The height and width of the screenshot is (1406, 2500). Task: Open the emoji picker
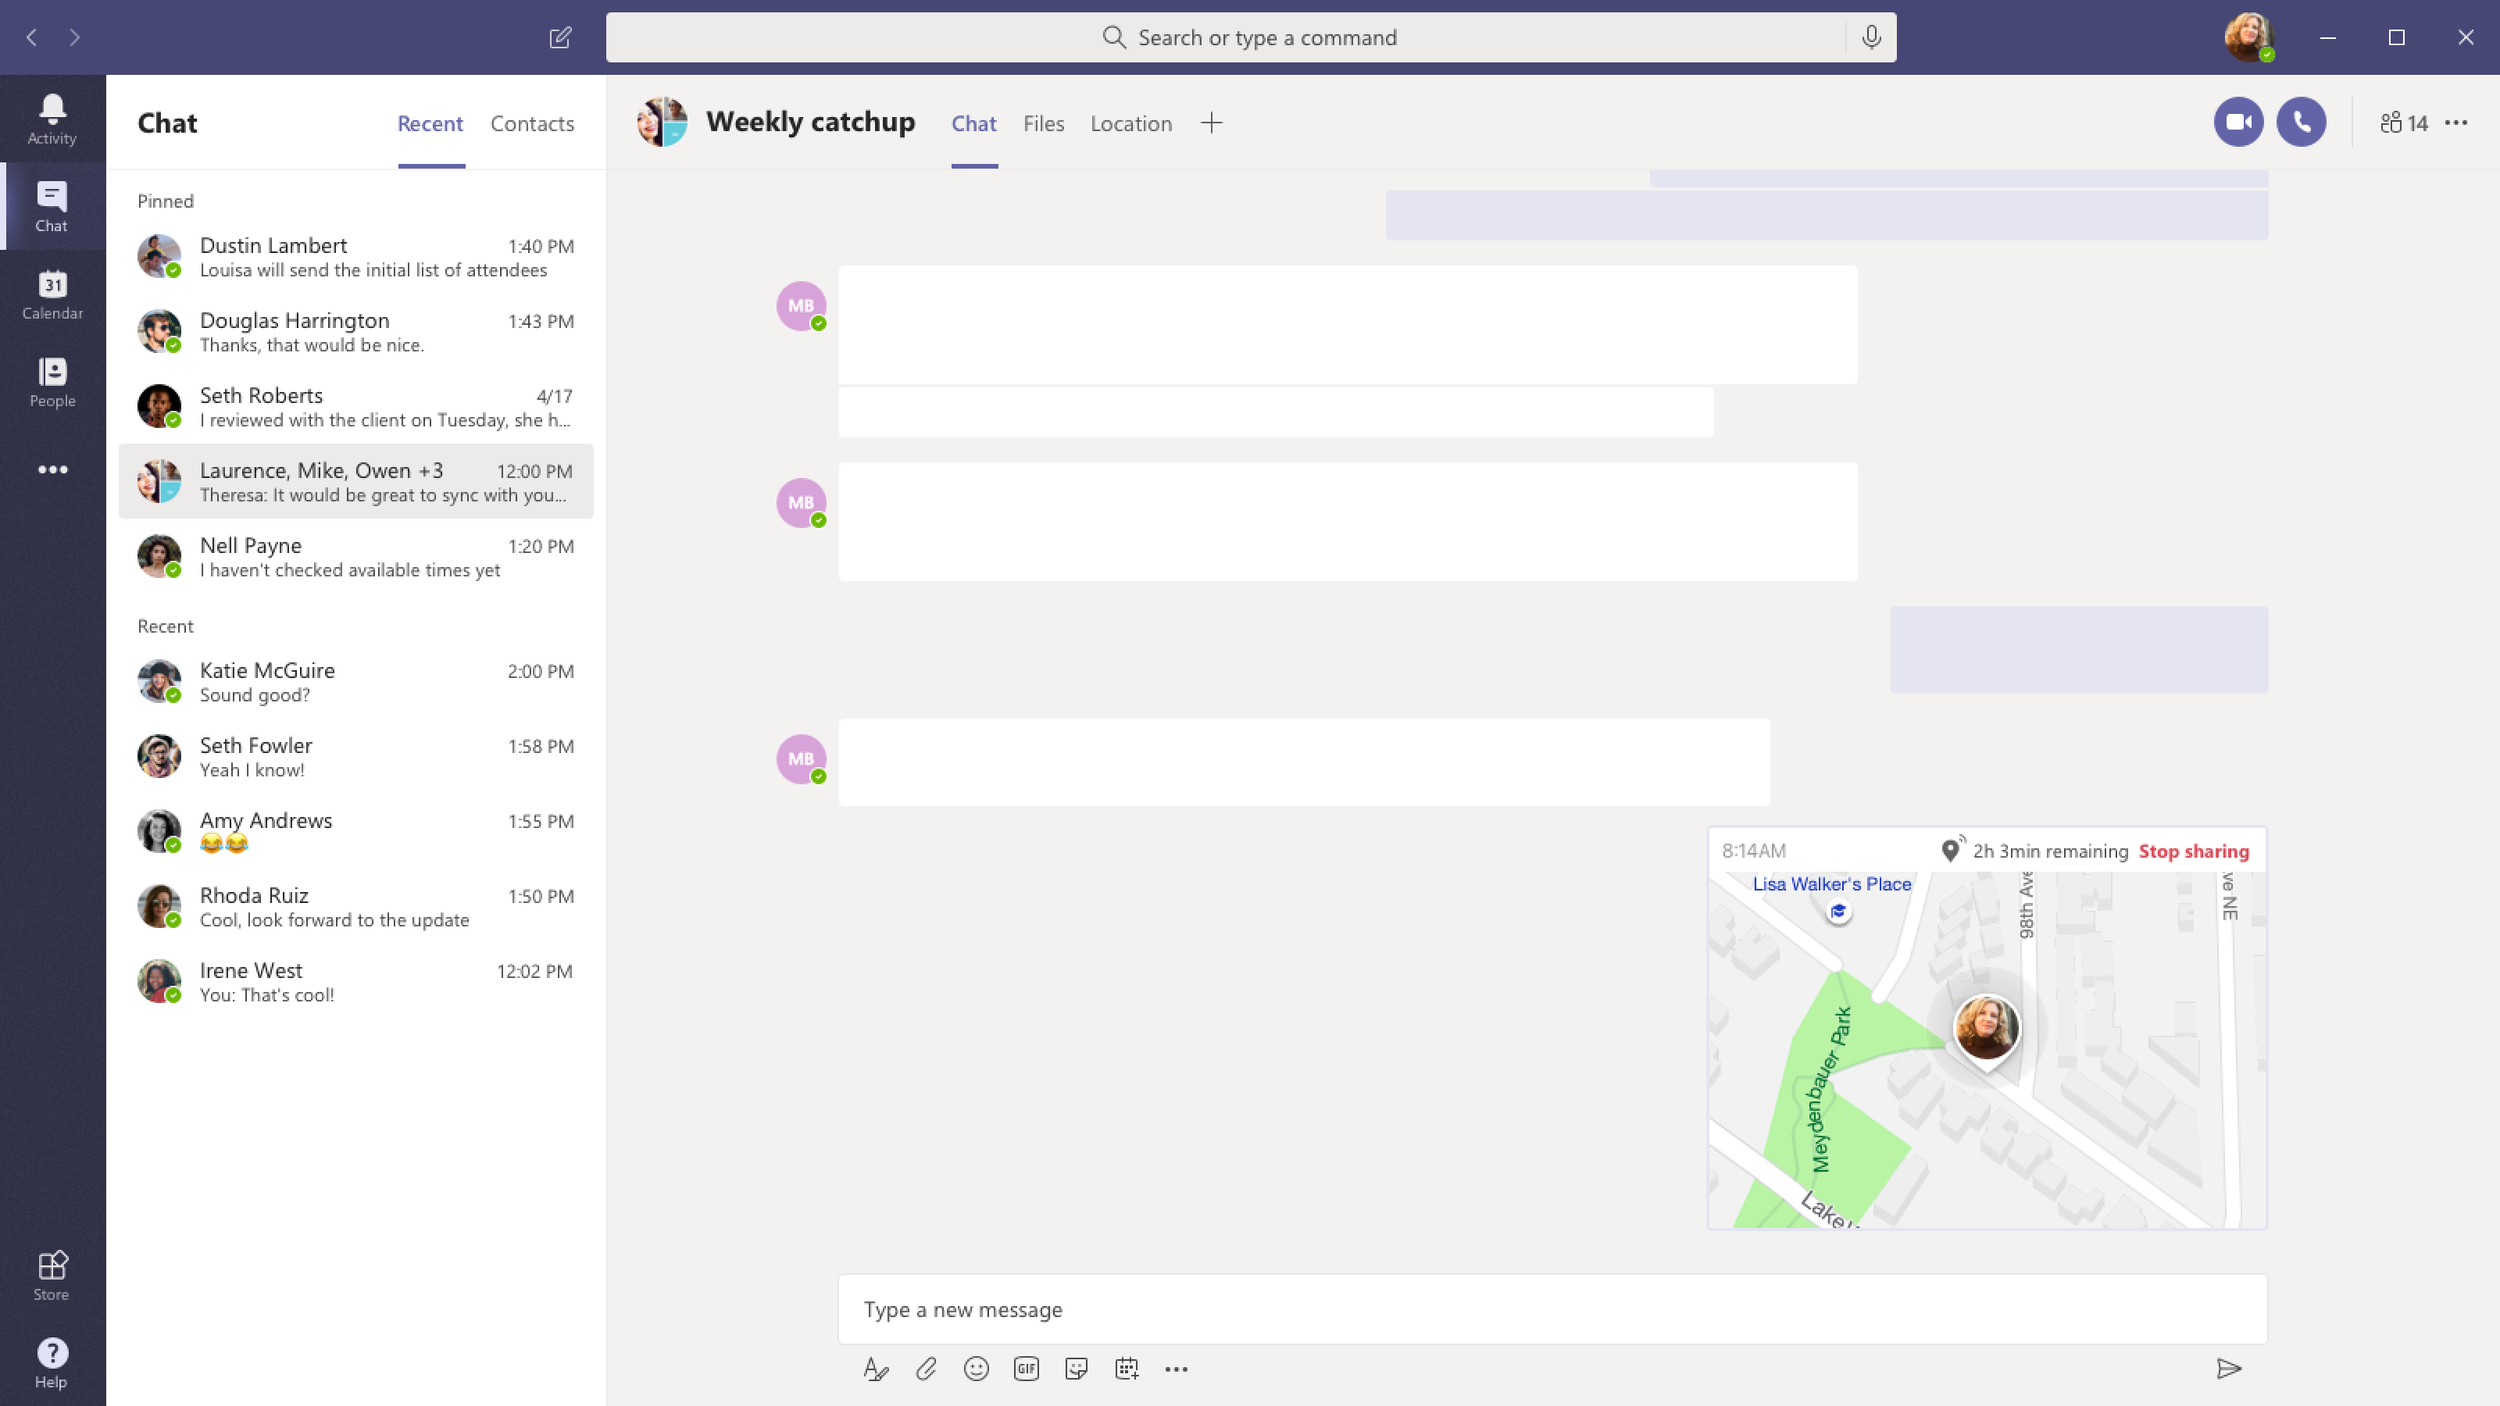(x=976, y=1368)
